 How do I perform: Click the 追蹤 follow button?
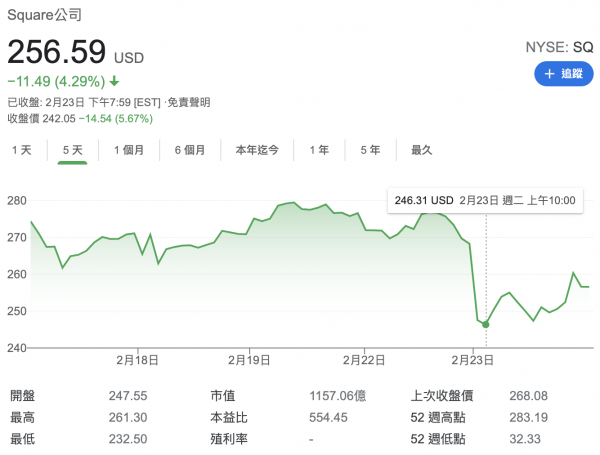pos(564,73)
